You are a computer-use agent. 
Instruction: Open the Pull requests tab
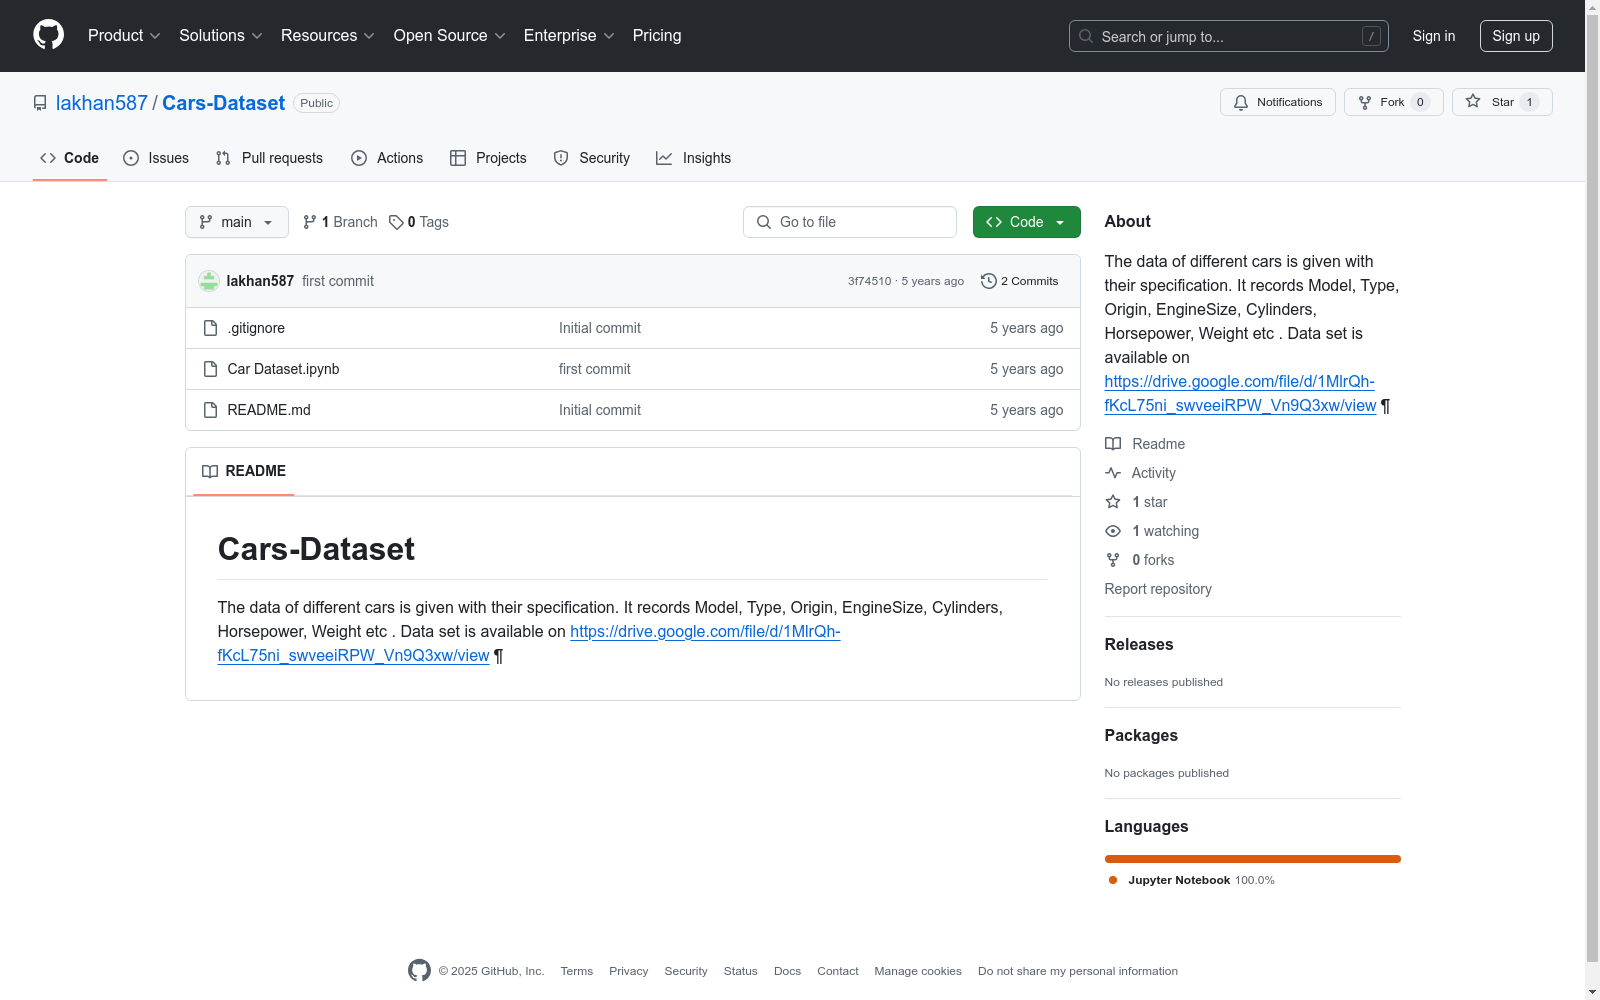click(x=269, y=158)
